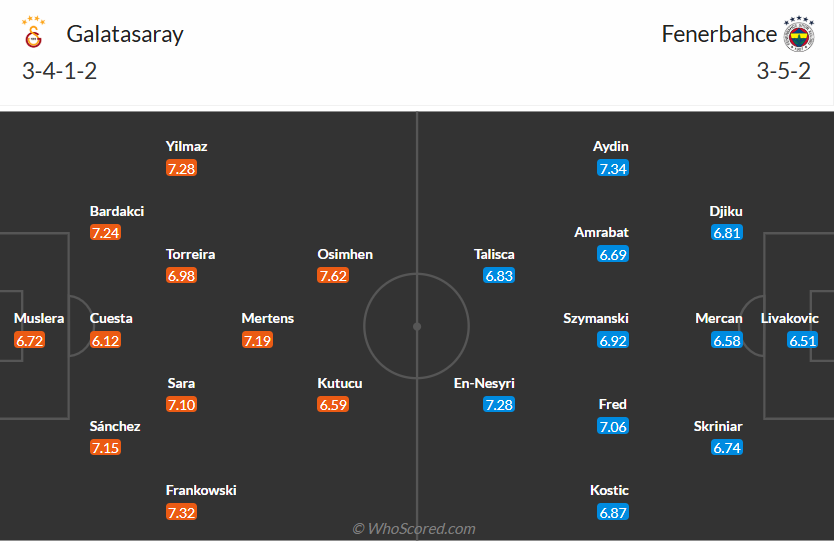
Task: Click the WhoScored.com watermark link
Action: point(413,529)
